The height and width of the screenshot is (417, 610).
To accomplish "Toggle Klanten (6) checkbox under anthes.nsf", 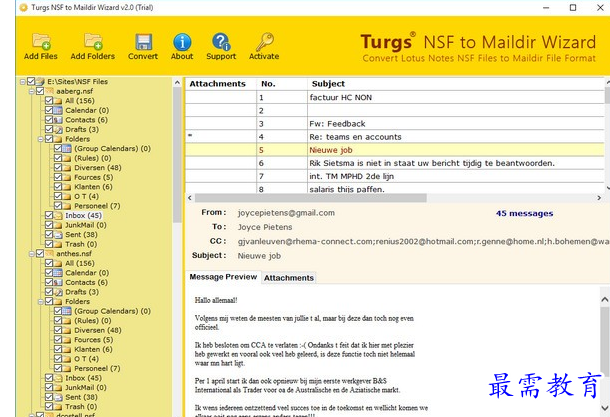I will point(58,349).
